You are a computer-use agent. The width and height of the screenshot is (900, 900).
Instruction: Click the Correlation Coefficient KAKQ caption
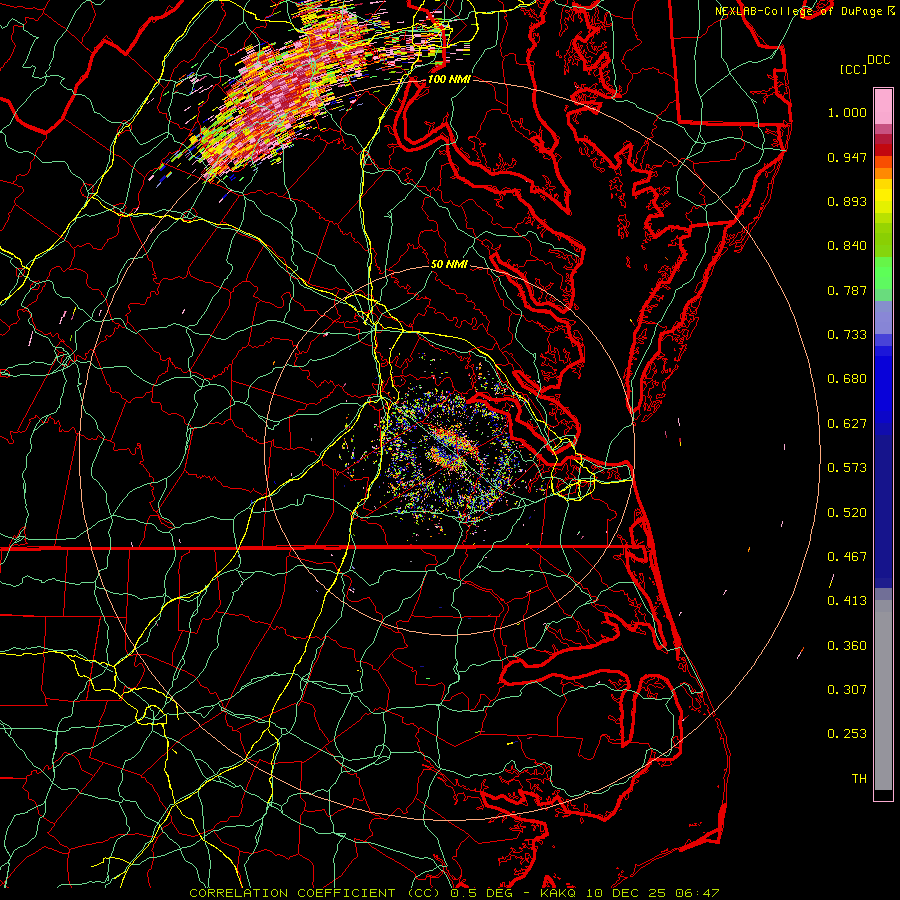pyautogui.click(x=454, y=893)
